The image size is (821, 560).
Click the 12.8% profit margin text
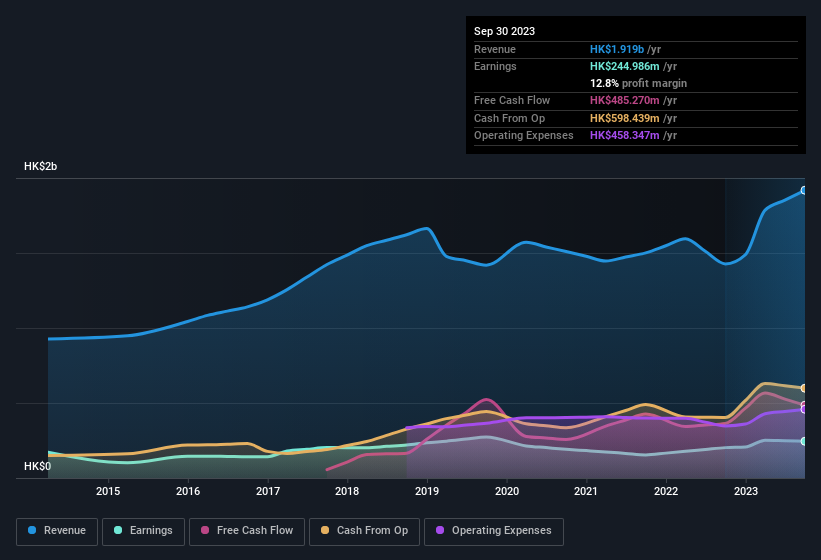638,83
